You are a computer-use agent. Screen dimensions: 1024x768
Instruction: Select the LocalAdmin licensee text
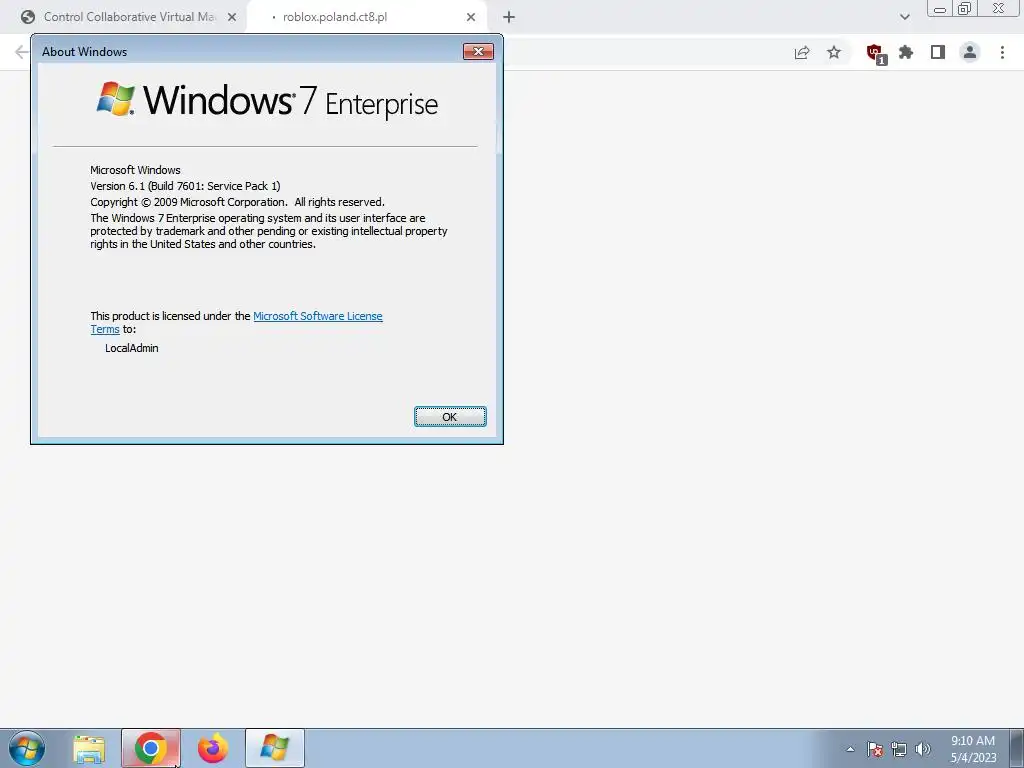tap(132, 348)
